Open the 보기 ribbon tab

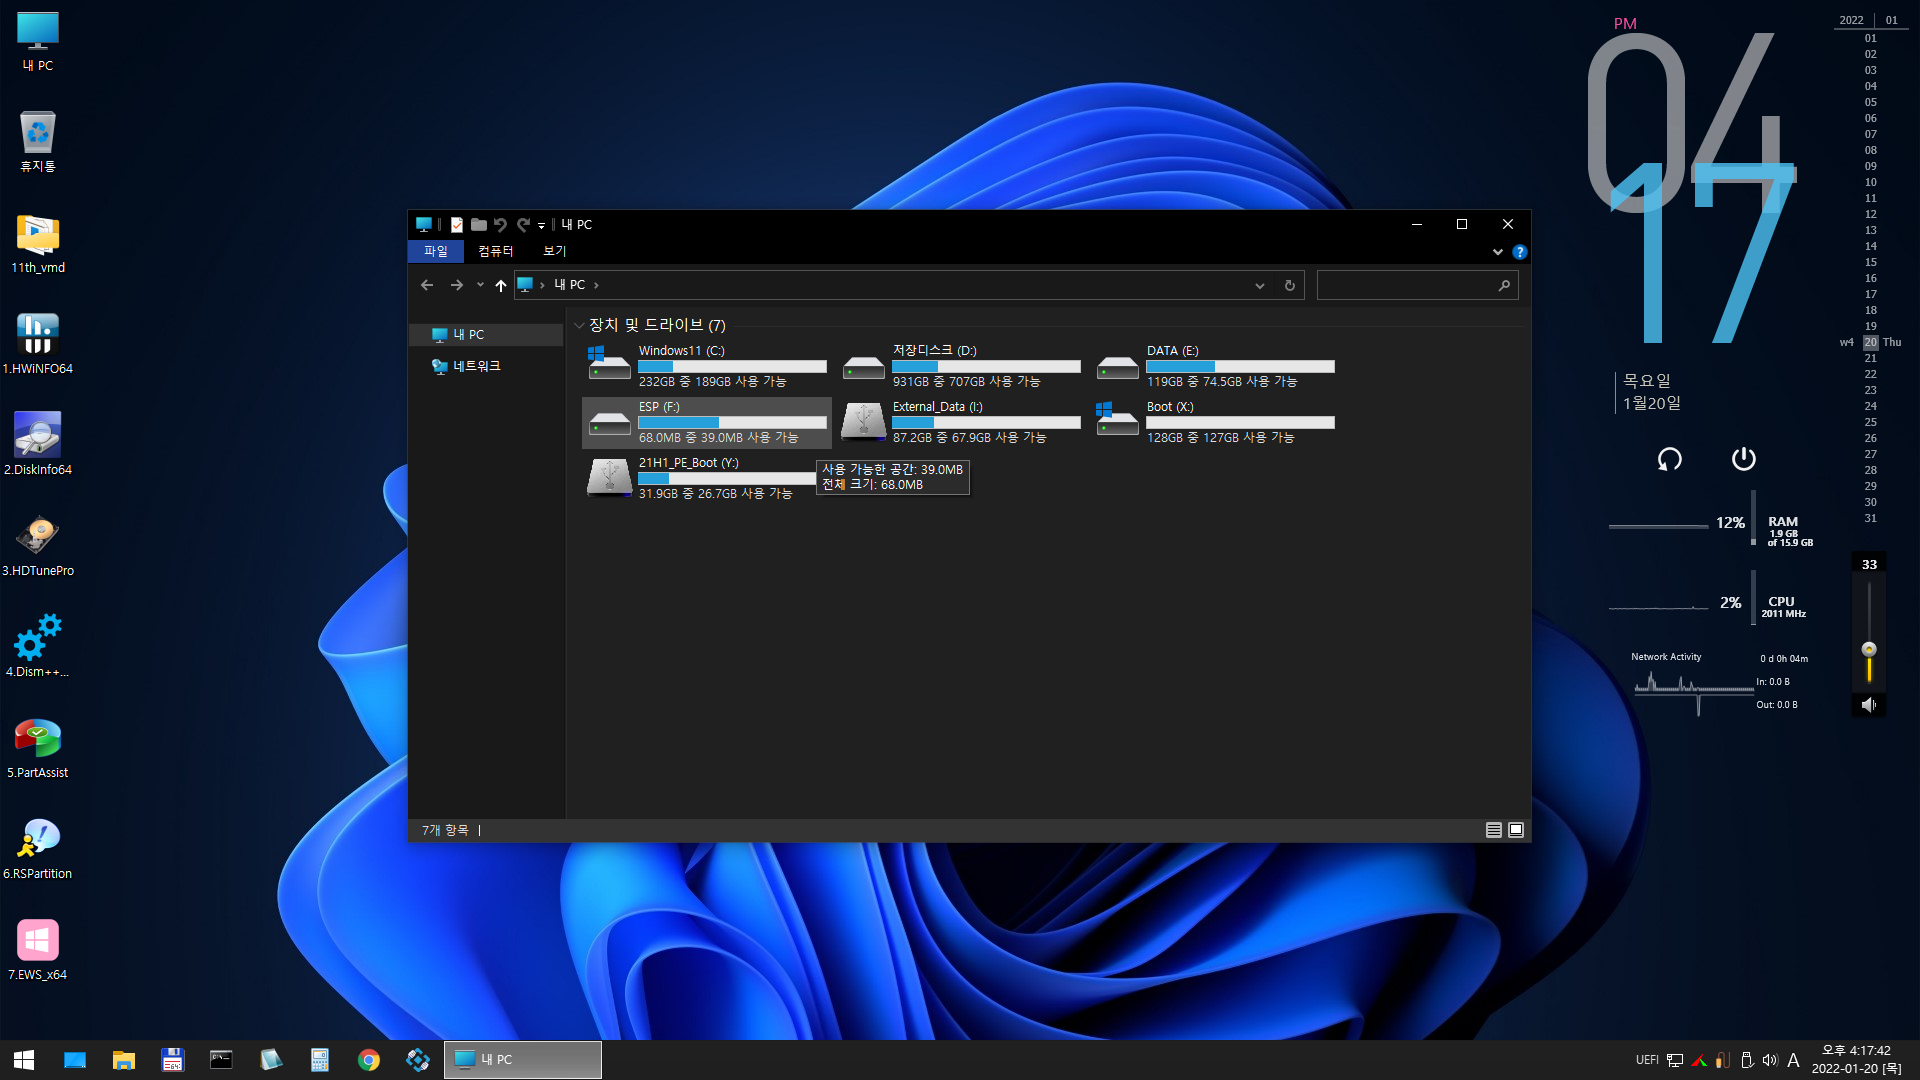pos(554,252)
